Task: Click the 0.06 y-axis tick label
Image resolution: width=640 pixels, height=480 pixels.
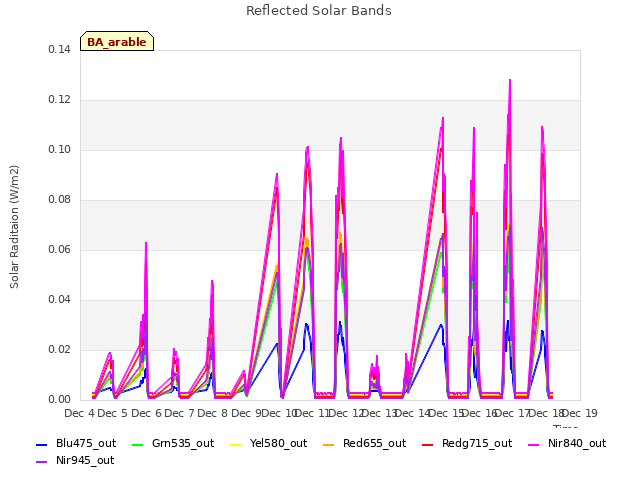Action: pos(59,249)
